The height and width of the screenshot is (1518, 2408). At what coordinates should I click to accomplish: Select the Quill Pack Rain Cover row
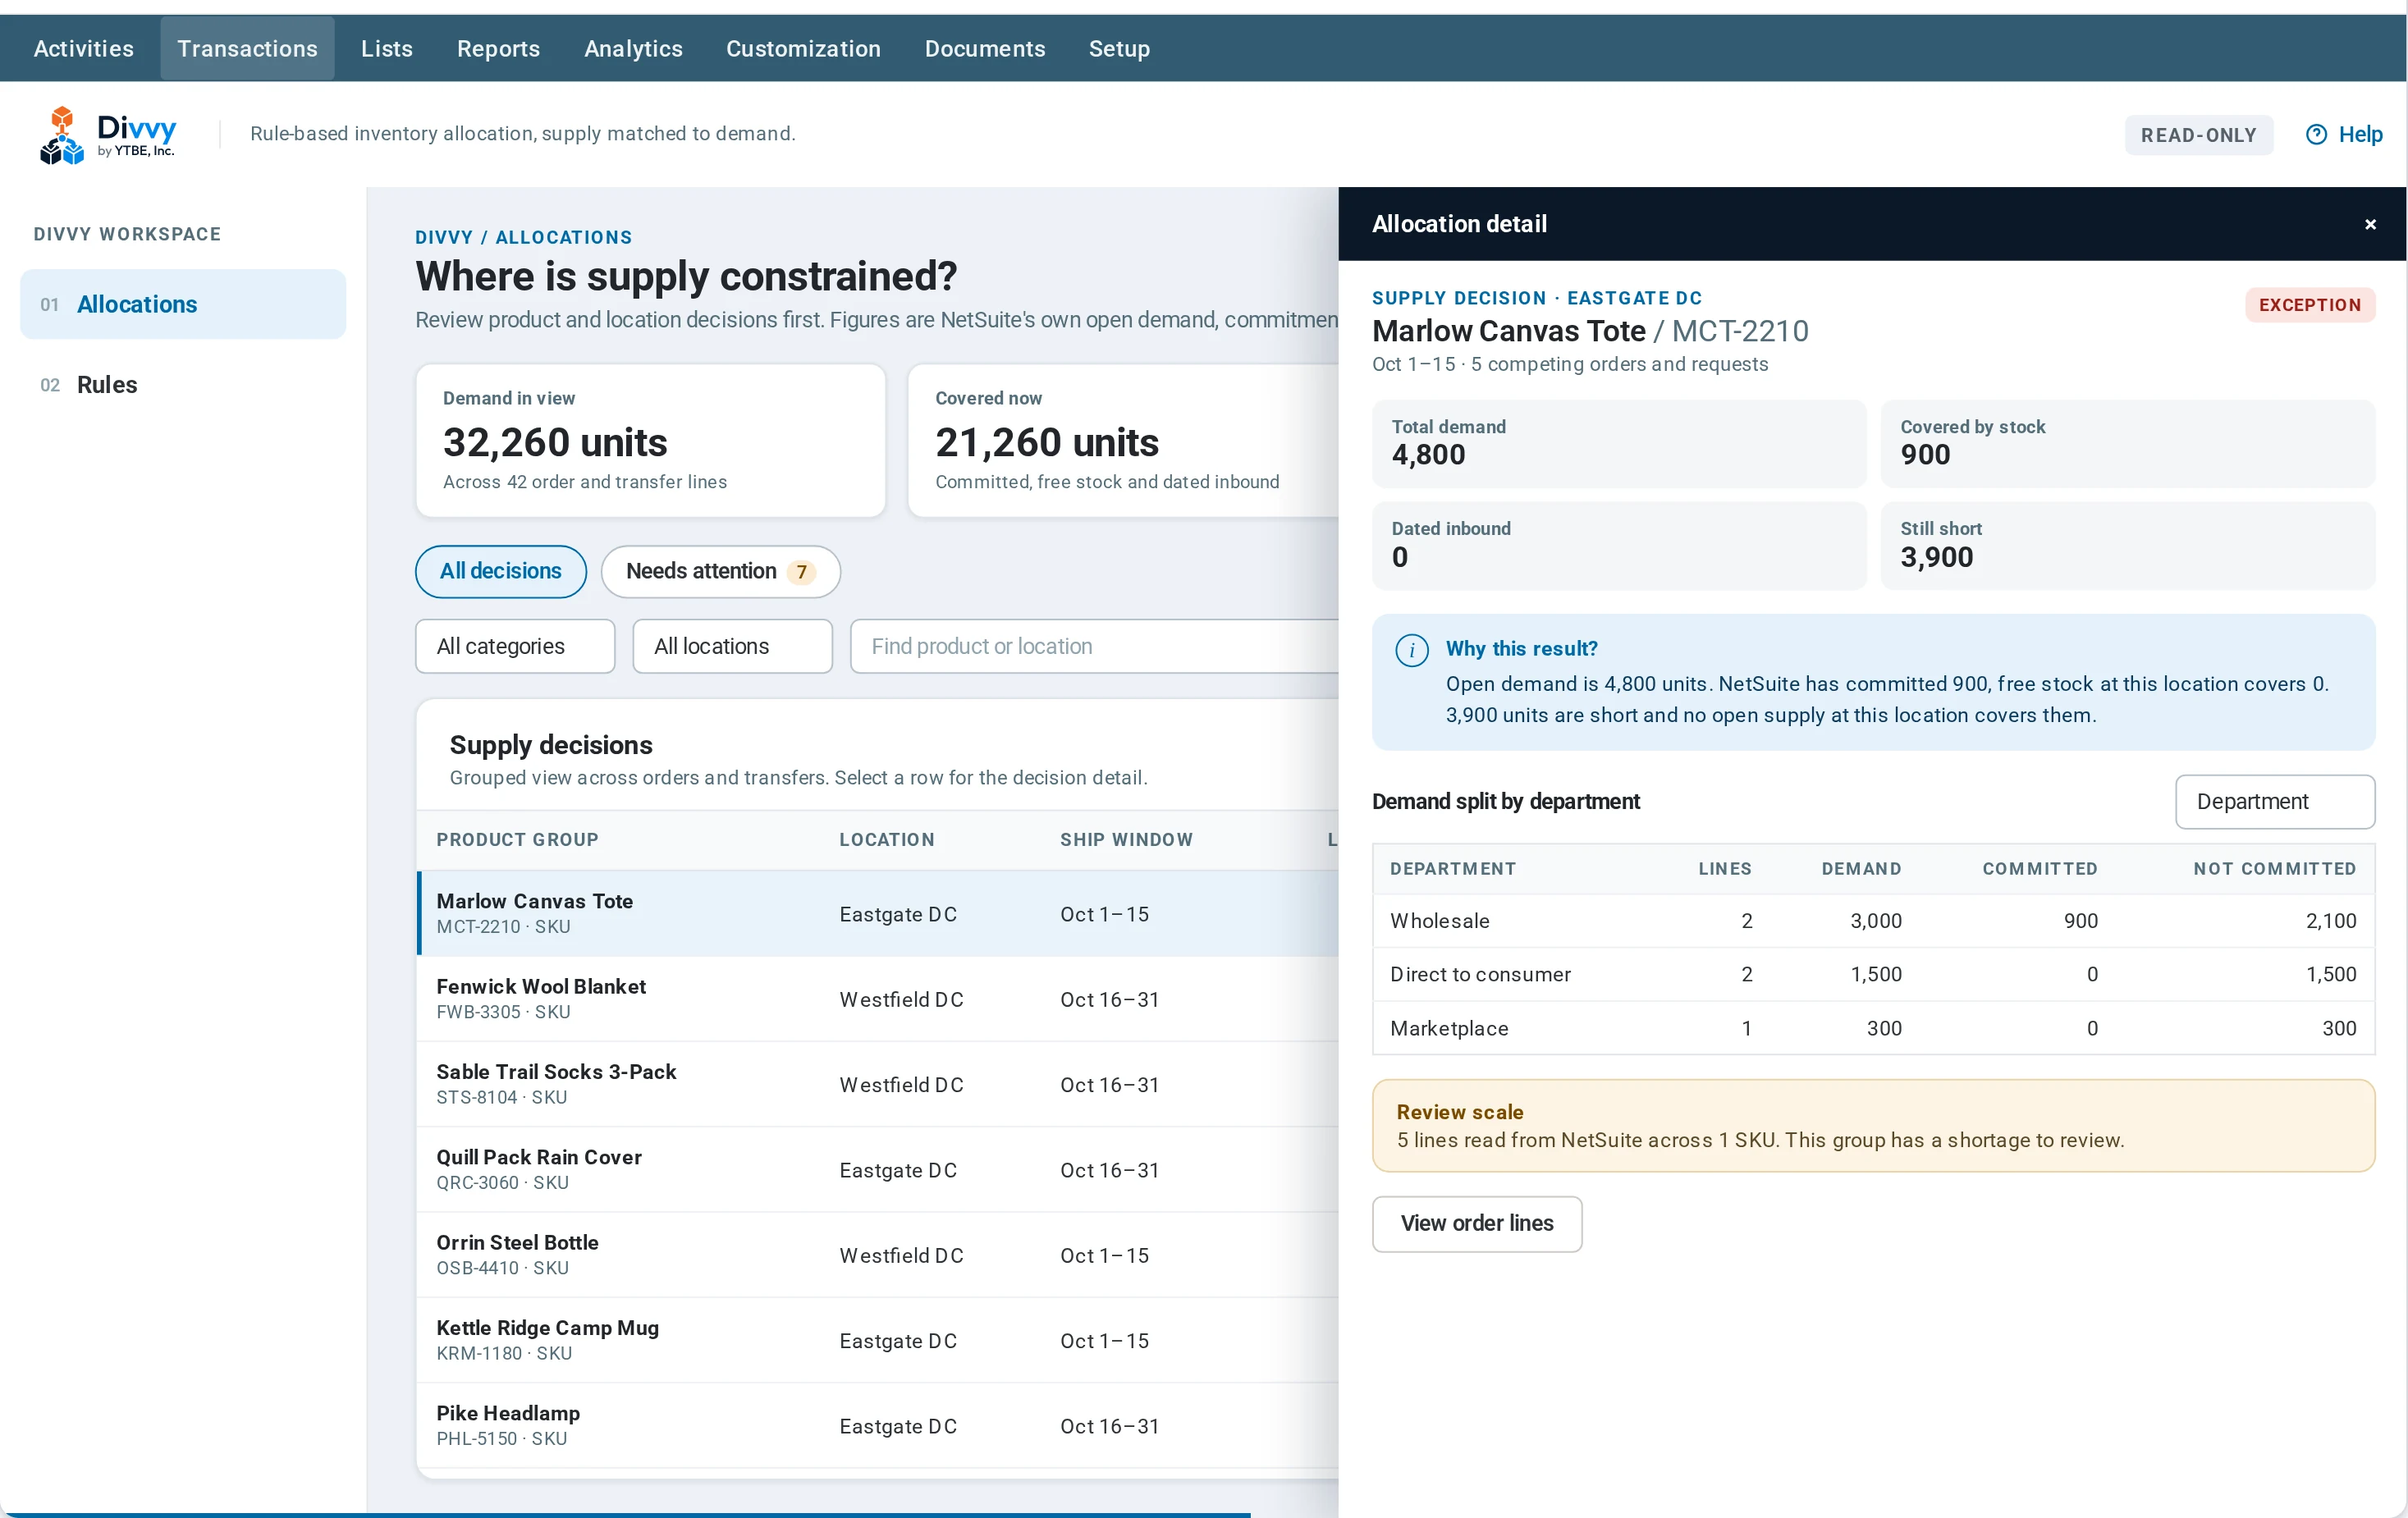click(877, 1170)
